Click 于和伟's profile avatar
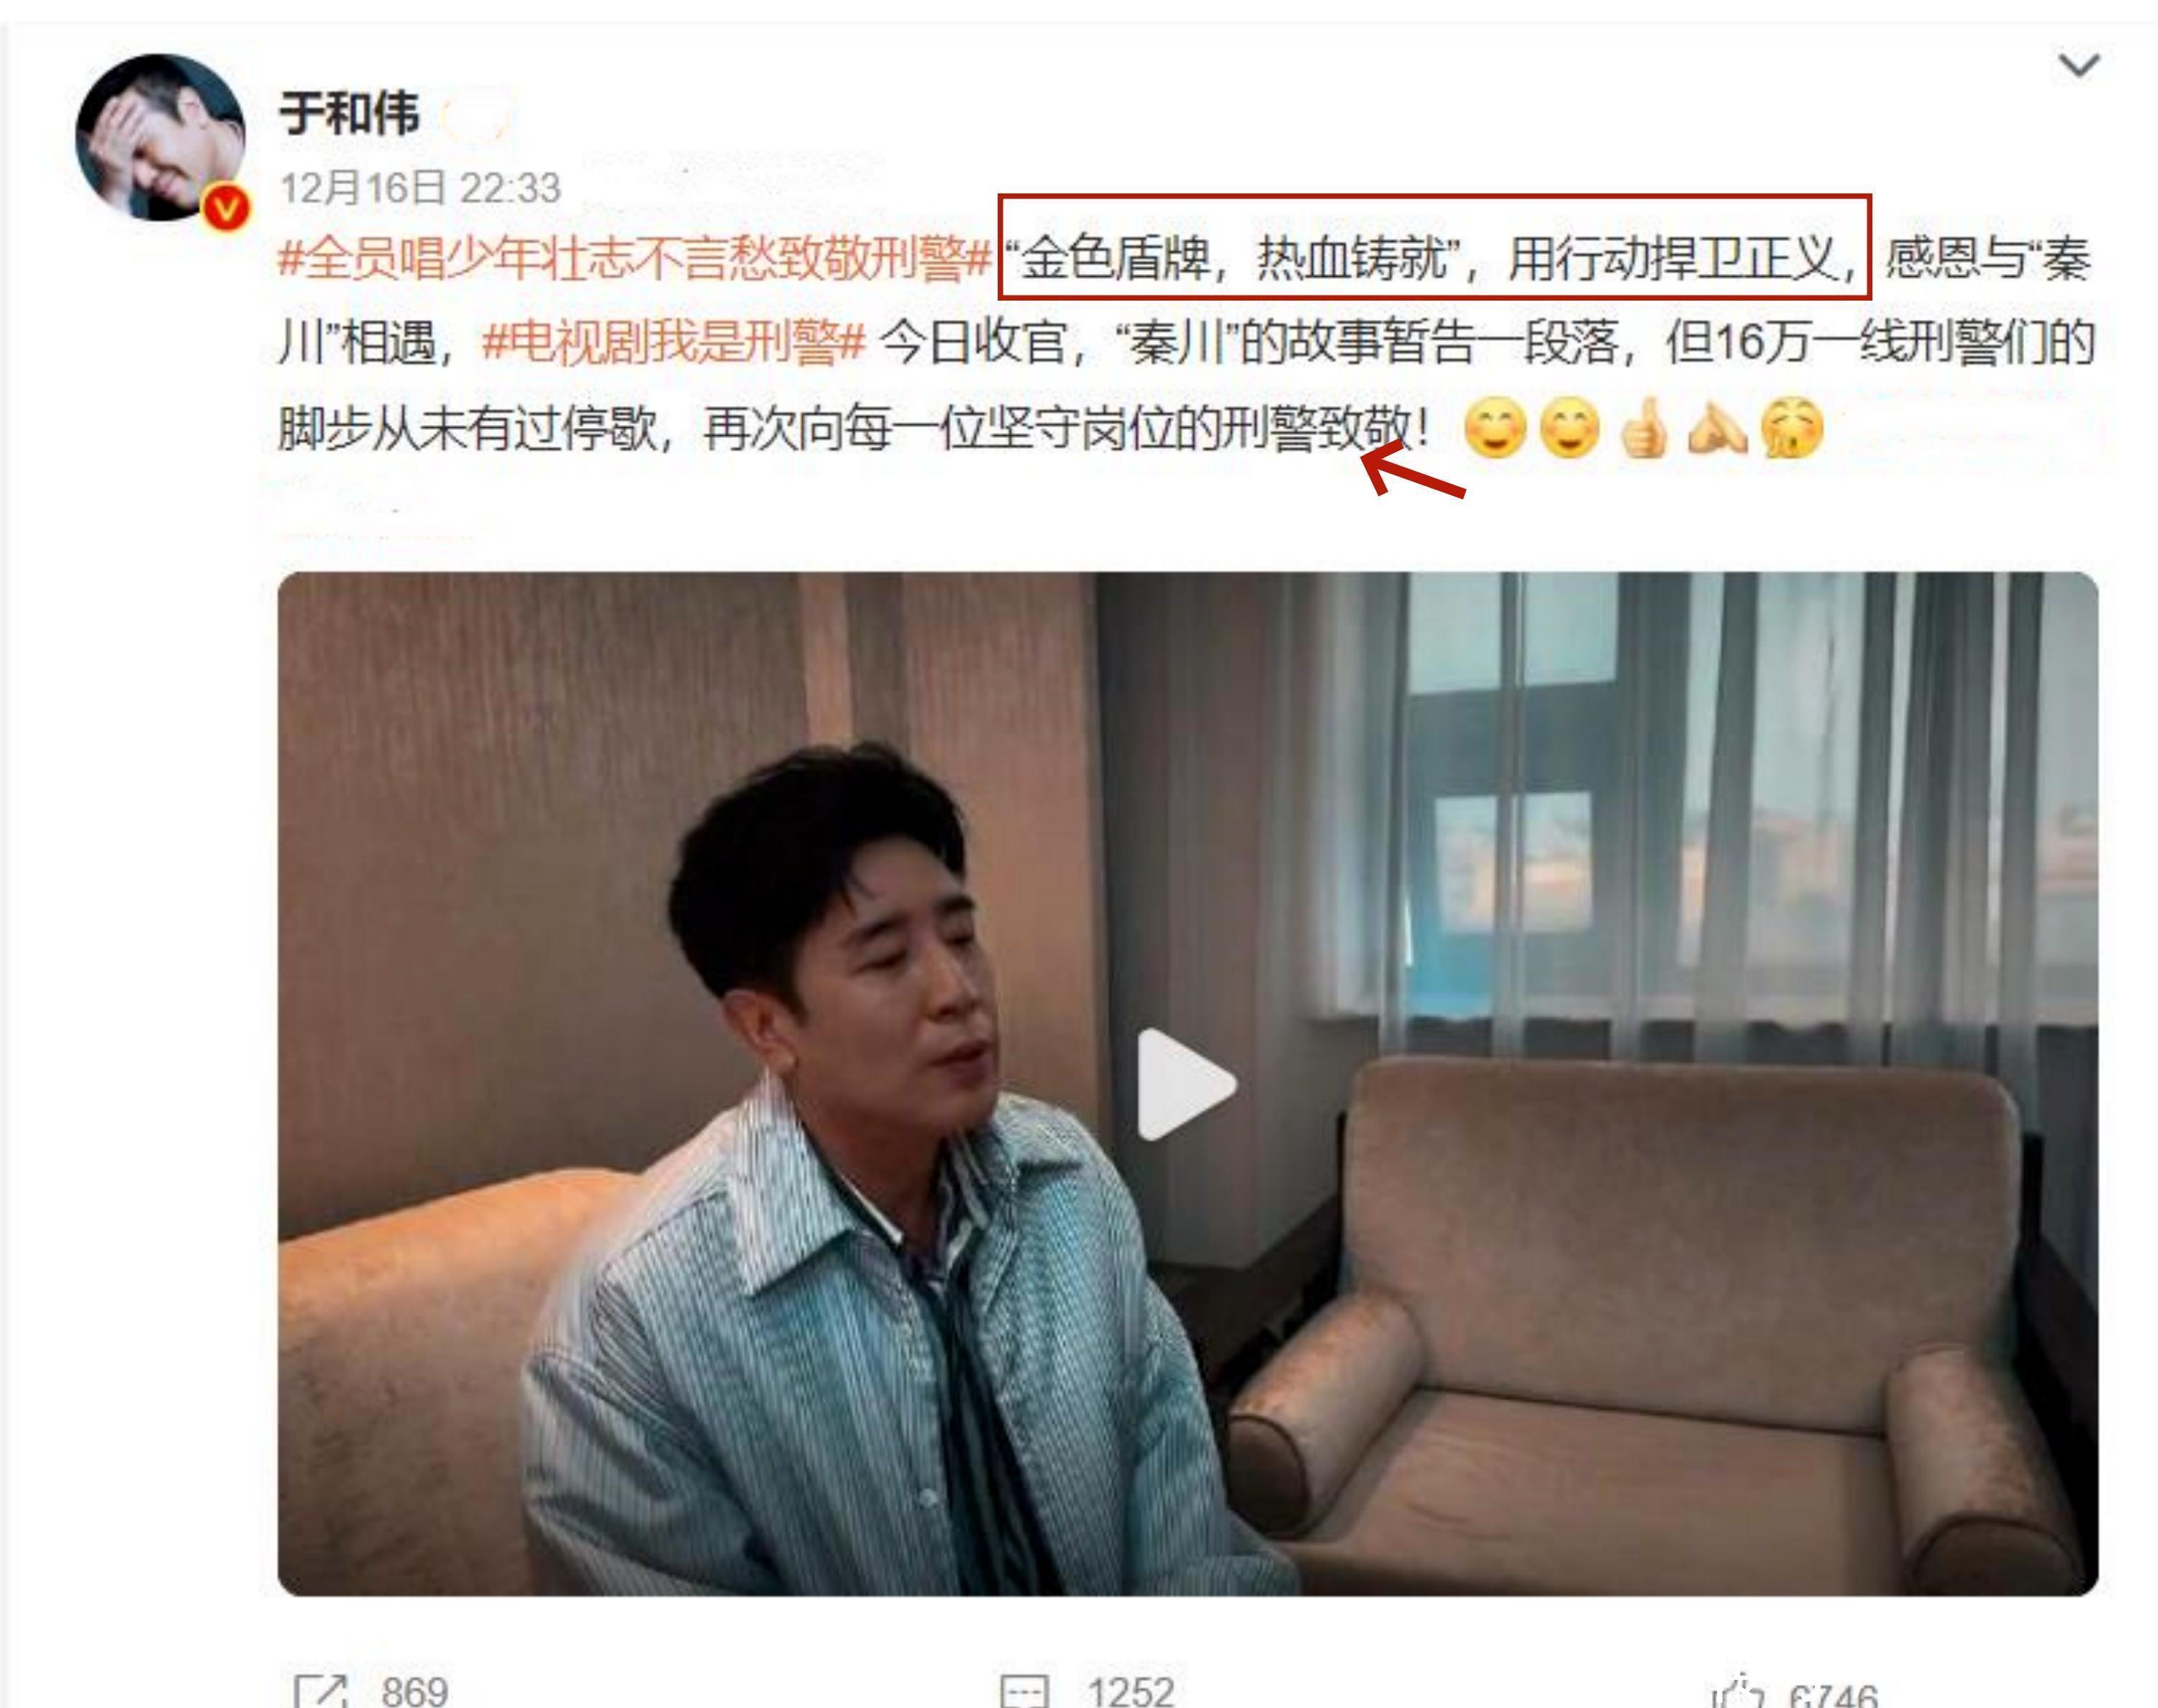 160,138
